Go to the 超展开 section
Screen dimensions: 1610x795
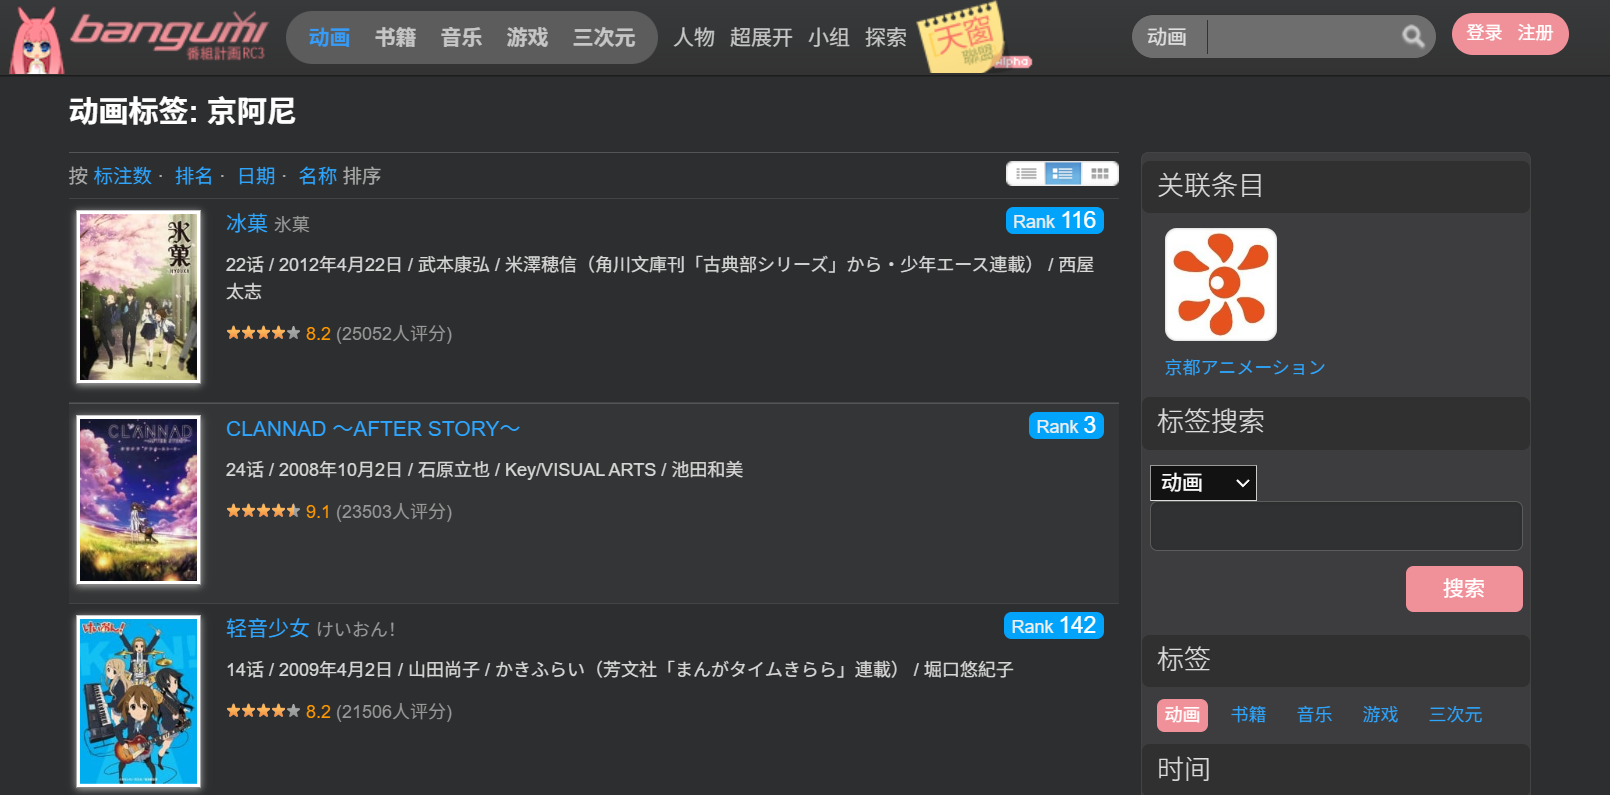pos(761,38)
